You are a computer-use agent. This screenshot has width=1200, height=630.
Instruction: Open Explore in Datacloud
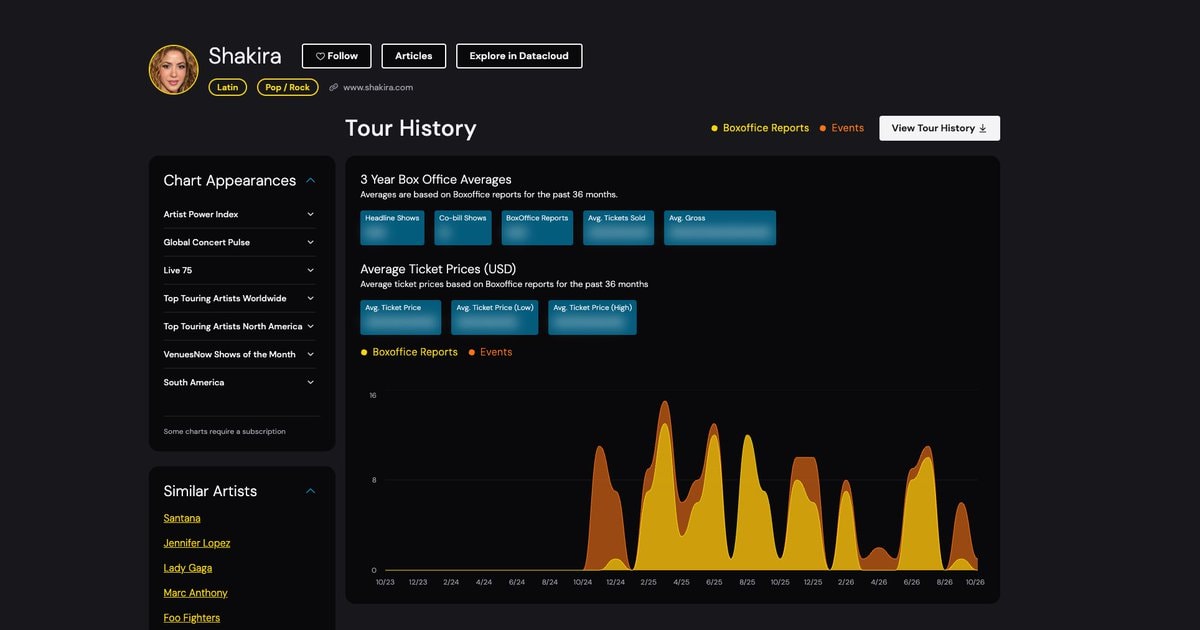(x=519, y=56)
